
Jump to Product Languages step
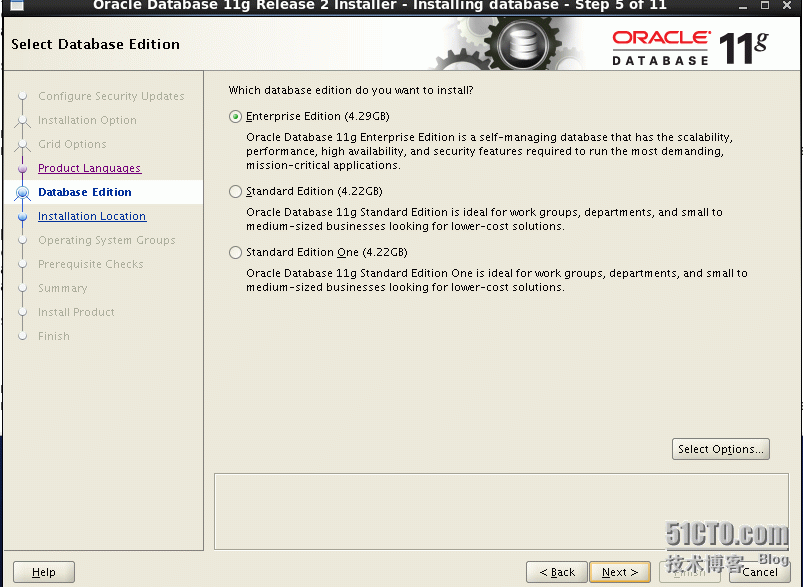click(90, 168)
